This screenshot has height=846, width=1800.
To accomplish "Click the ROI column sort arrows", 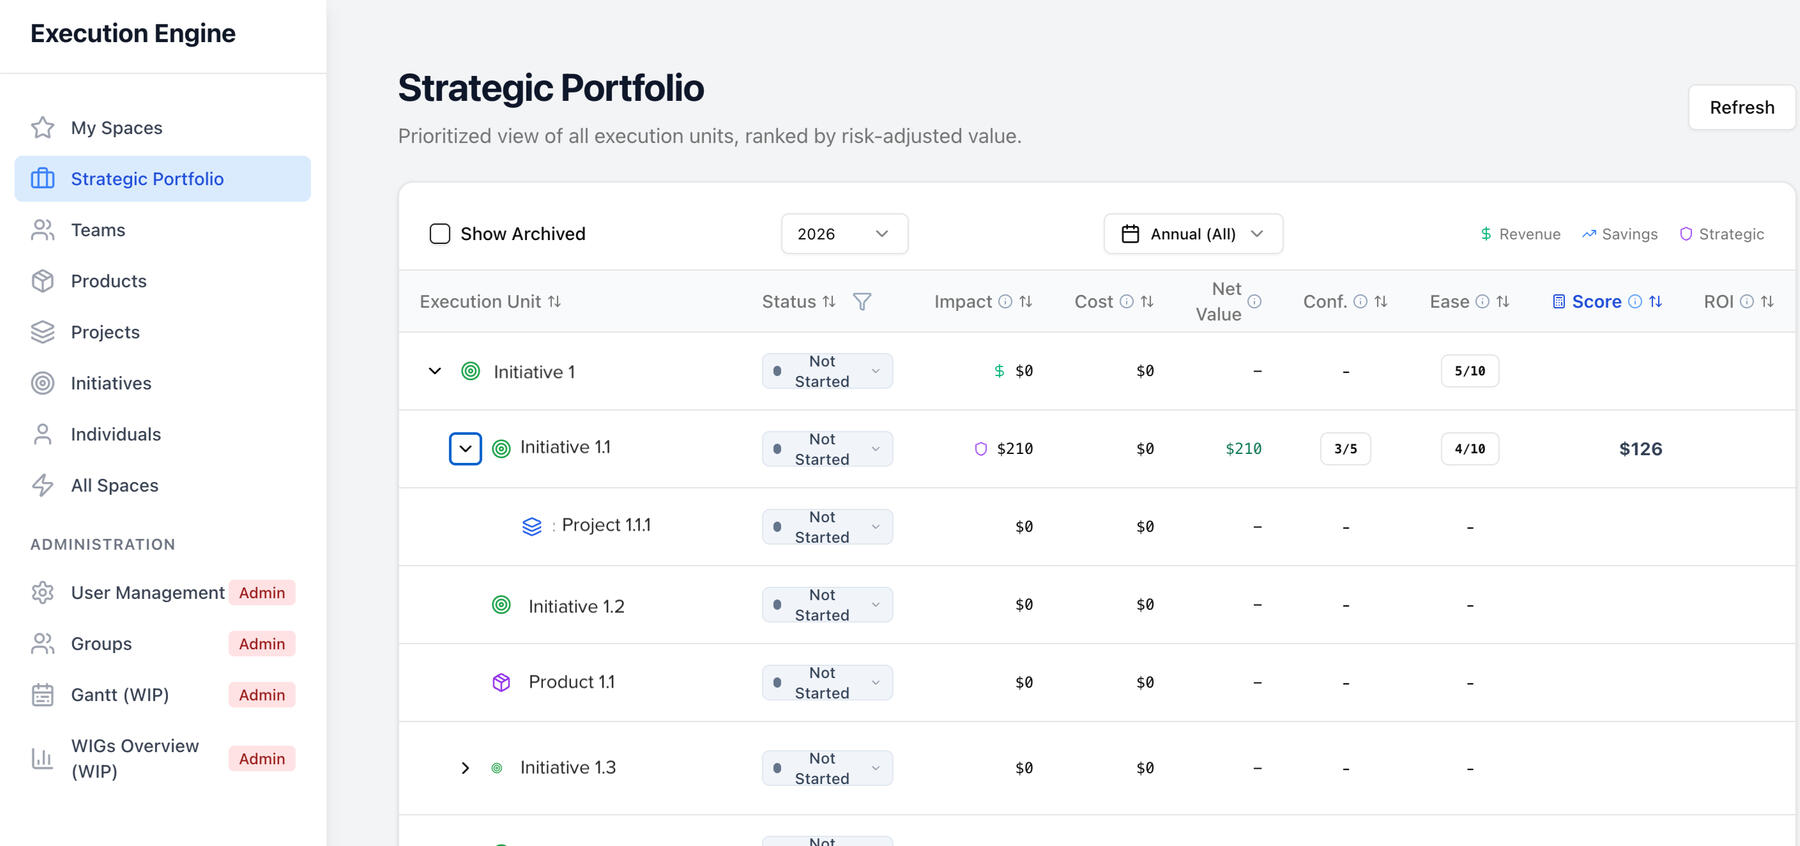I will [x=1767, y=301].
